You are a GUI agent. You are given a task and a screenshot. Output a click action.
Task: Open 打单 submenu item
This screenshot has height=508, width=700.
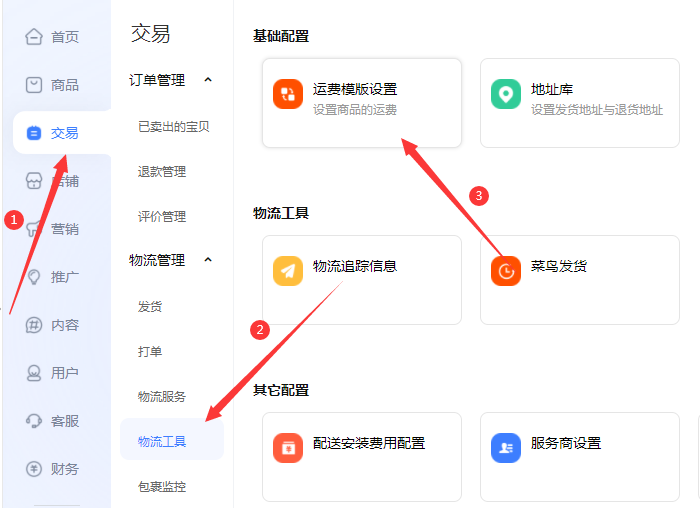(150, 352)
